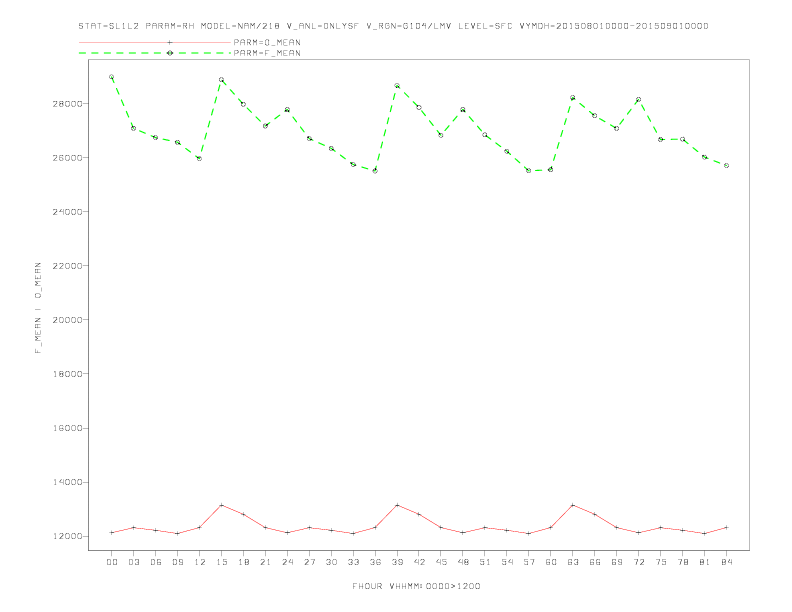
Task: Click the 27 forecast hour label
Action: pos(309,562)
